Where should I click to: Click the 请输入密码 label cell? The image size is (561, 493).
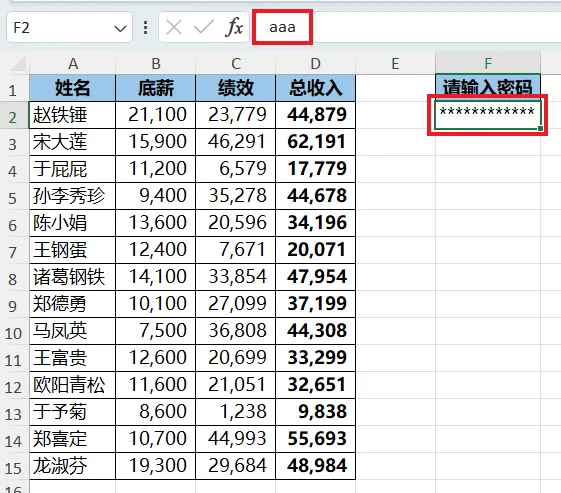tap(487, 88)
